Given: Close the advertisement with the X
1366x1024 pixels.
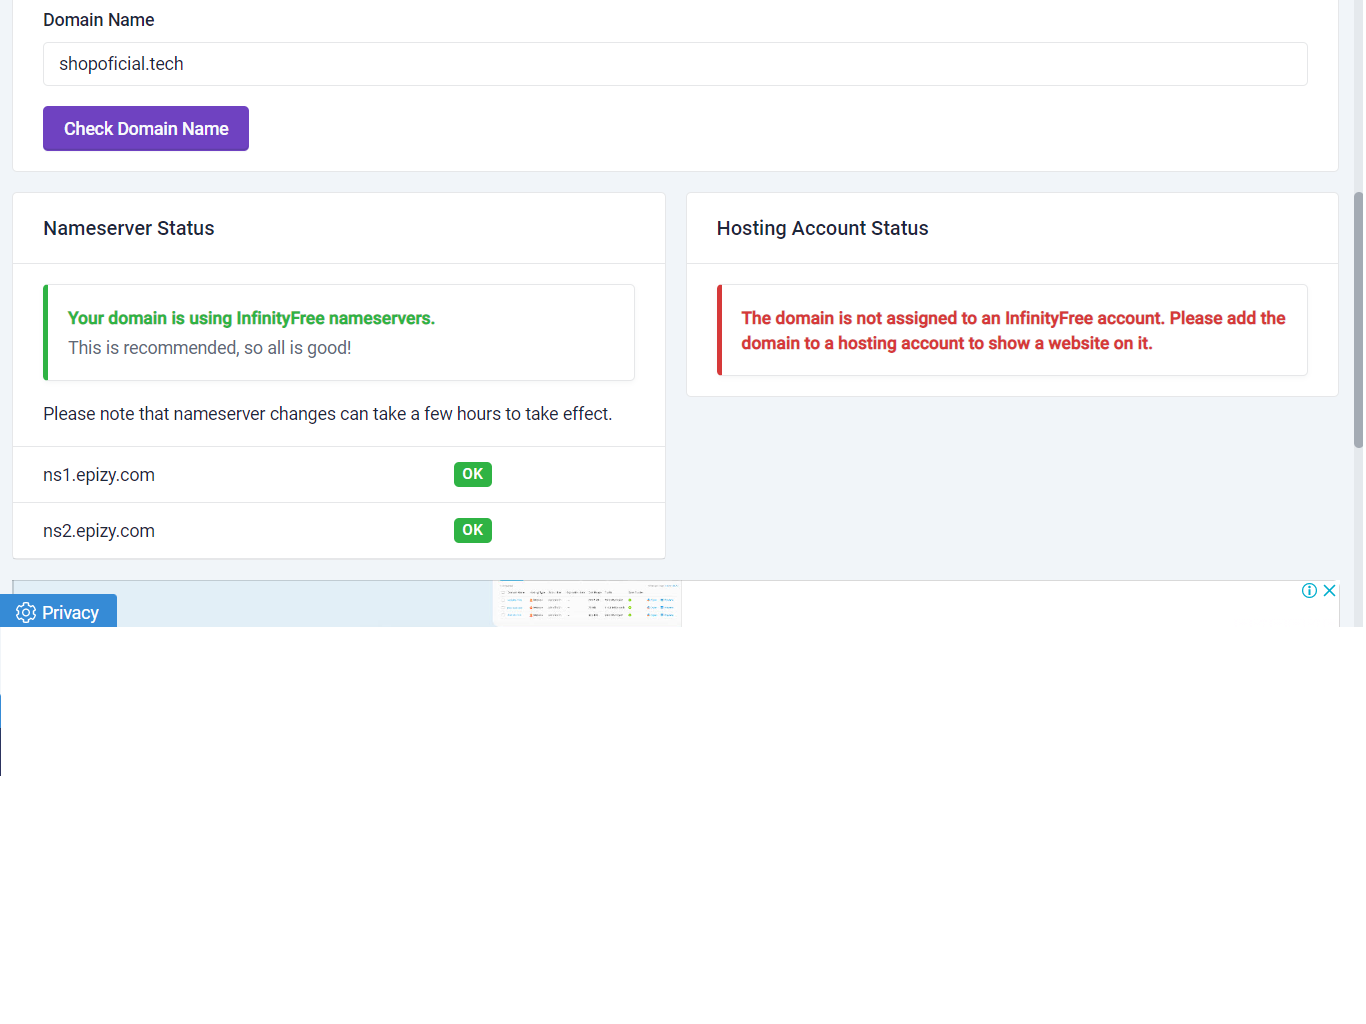Looking at the screenshot, I should coord(1329,591).
